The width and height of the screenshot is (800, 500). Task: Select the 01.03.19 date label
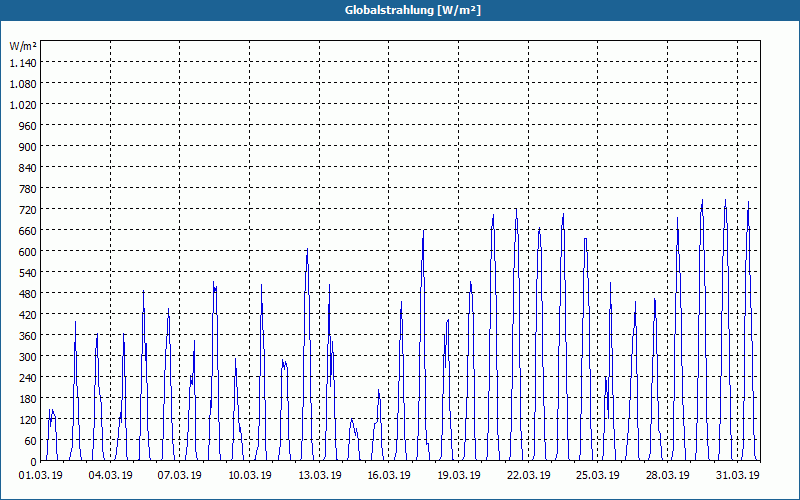[x=41, y=476]
